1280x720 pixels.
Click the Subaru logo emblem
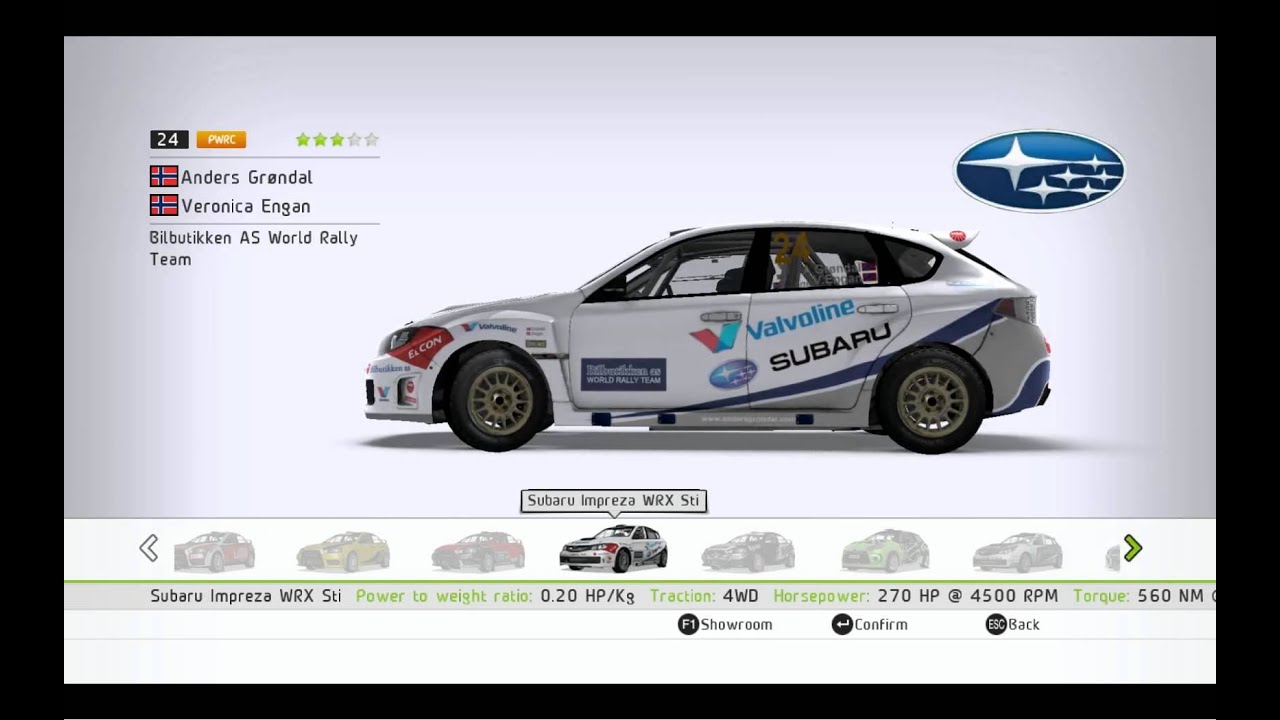point(1040,171)
